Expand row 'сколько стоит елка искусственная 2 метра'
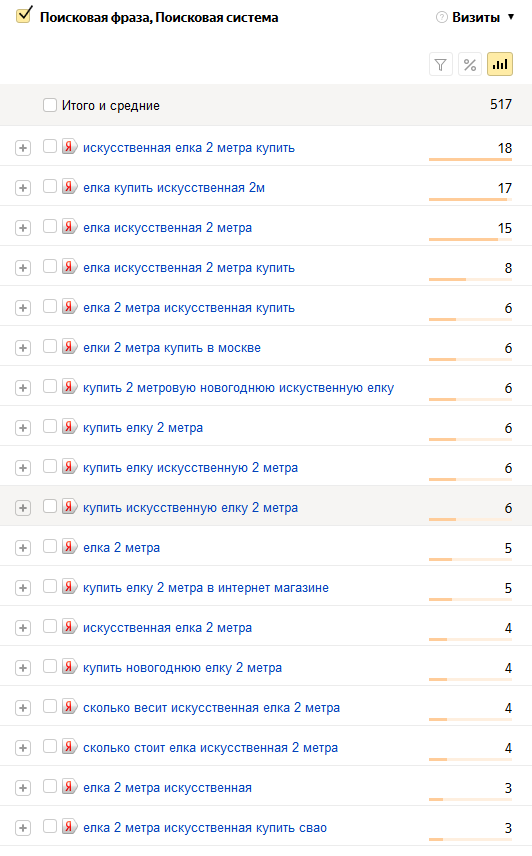The image size is (532, 856). coord(23,748)
